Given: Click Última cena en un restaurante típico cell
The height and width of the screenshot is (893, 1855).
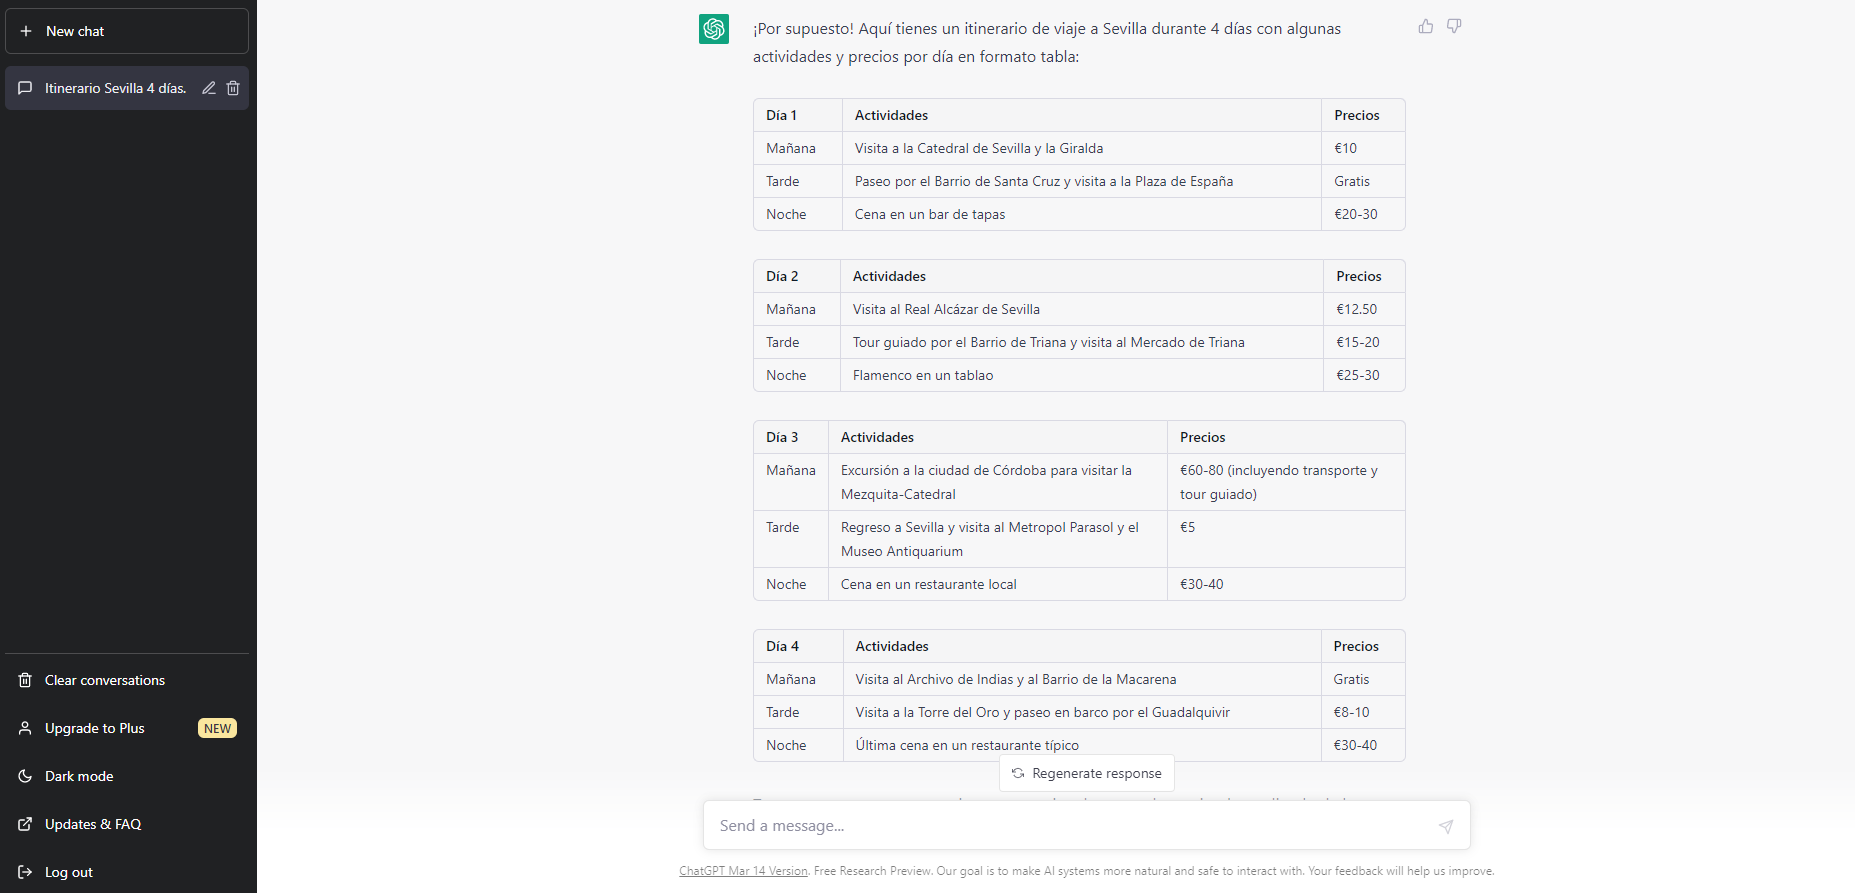Looking at the screenshot, I should (1082, 745).
